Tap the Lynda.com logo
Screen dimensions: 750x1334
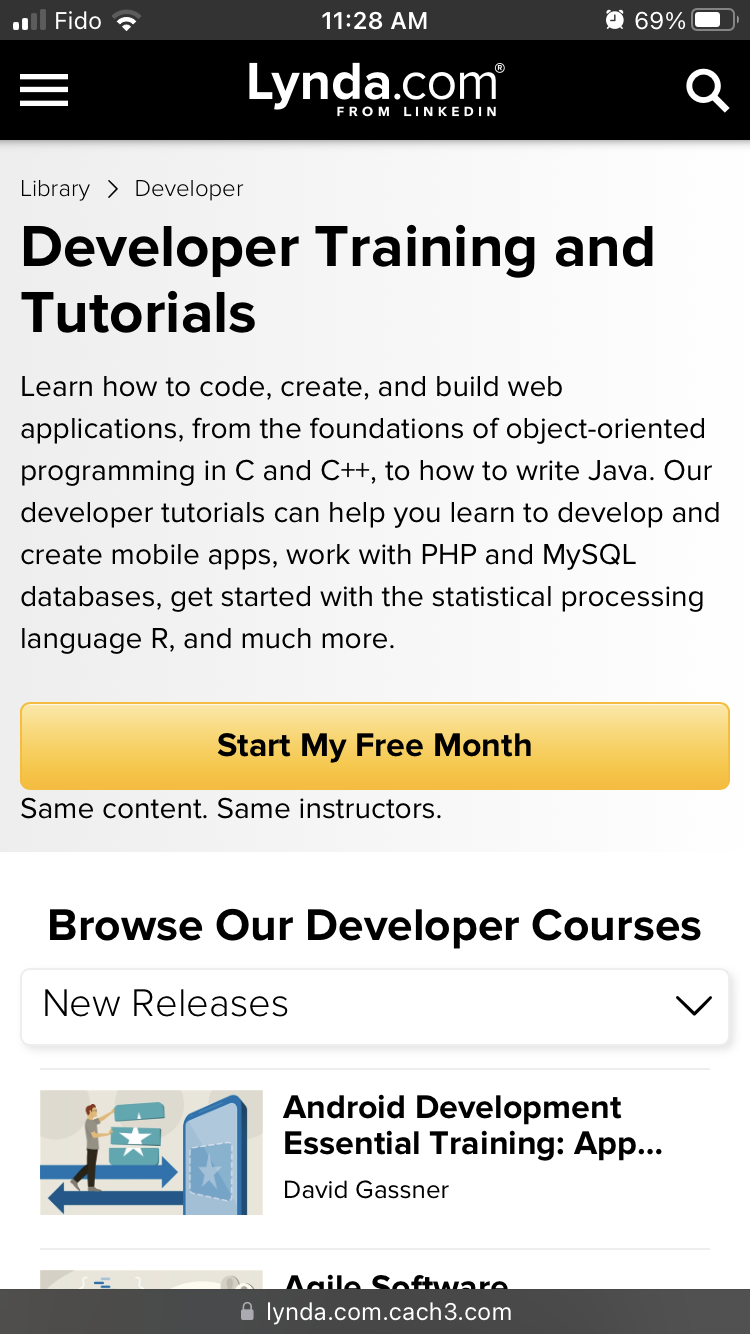click(375, 88)
